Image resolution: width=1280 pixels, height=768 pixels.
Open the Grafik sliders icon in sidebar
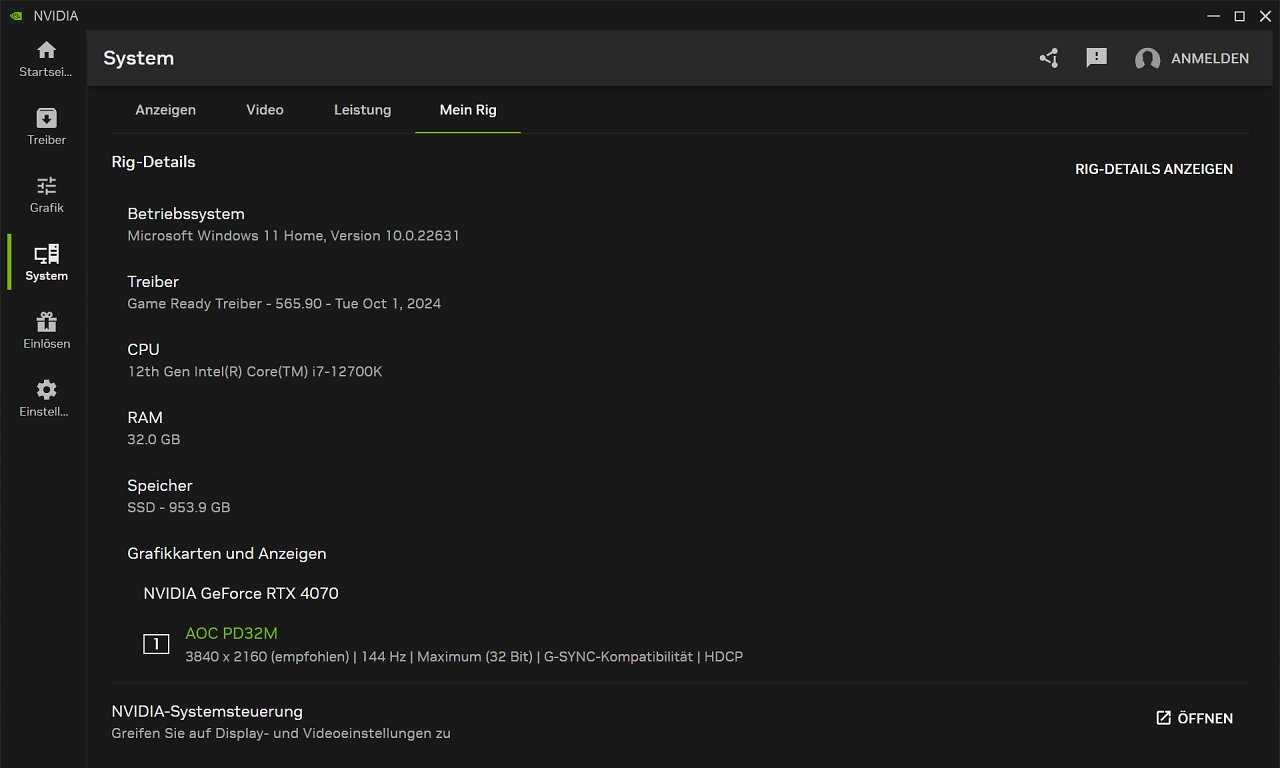coord(46,186)
